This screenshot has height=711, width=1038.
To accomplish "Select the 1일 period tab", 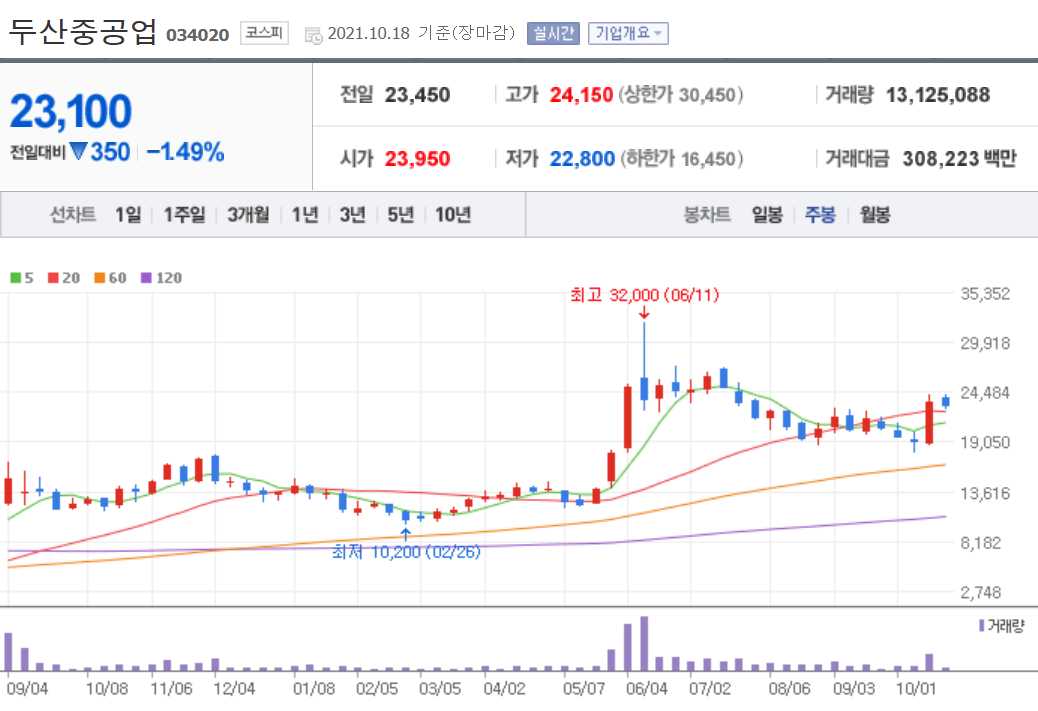I will pos(126,214).
